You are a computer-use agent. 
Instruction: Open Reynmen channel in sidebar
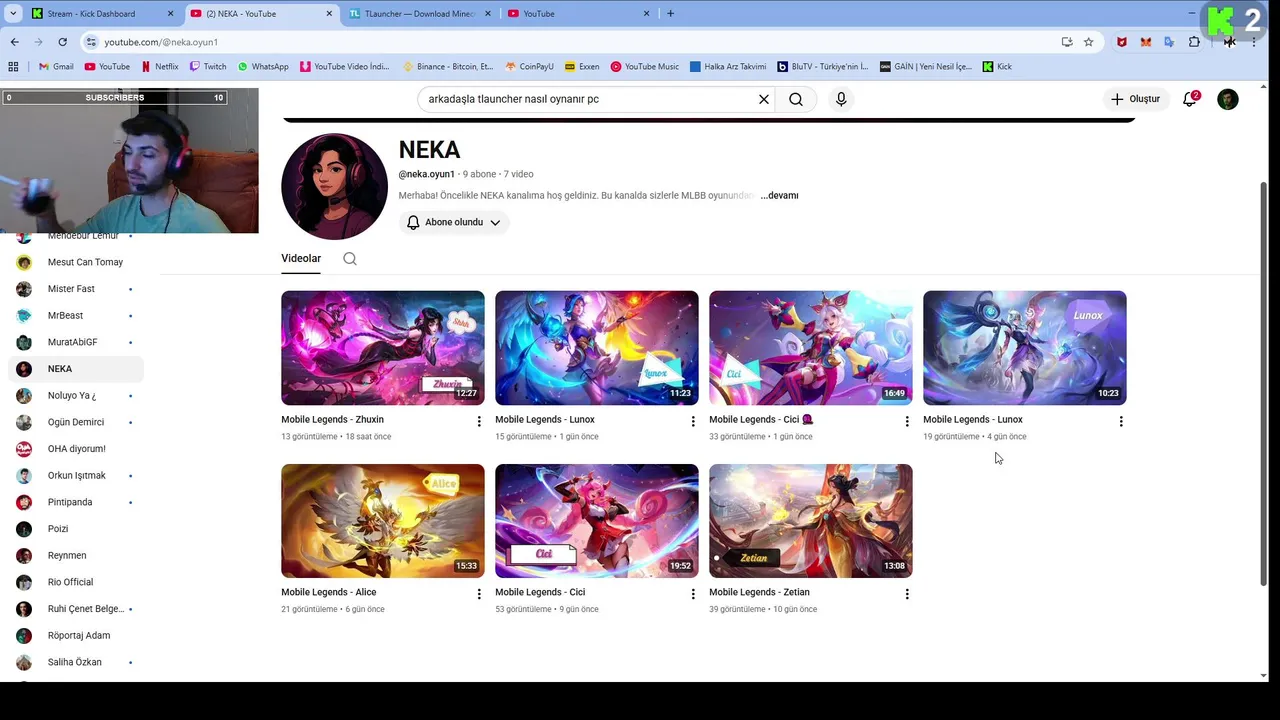tap(75, 556)
